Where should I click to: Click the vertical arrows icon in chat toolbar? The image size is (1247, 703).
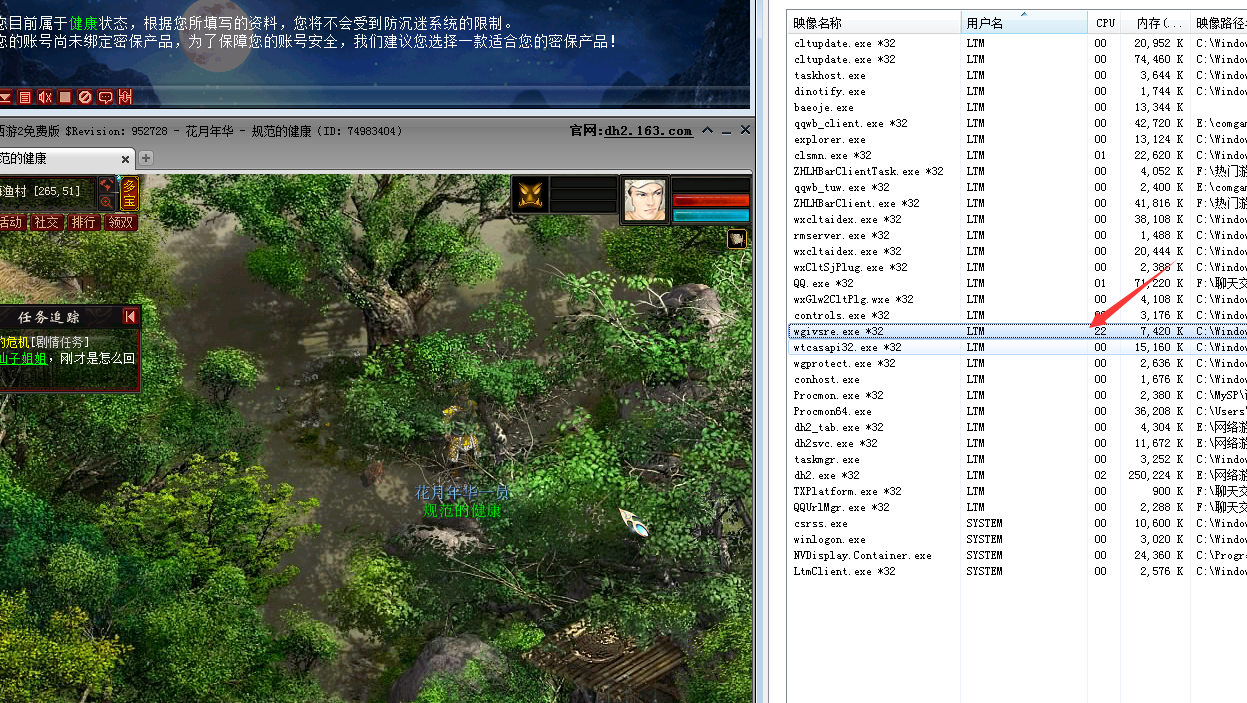(125, 97)
